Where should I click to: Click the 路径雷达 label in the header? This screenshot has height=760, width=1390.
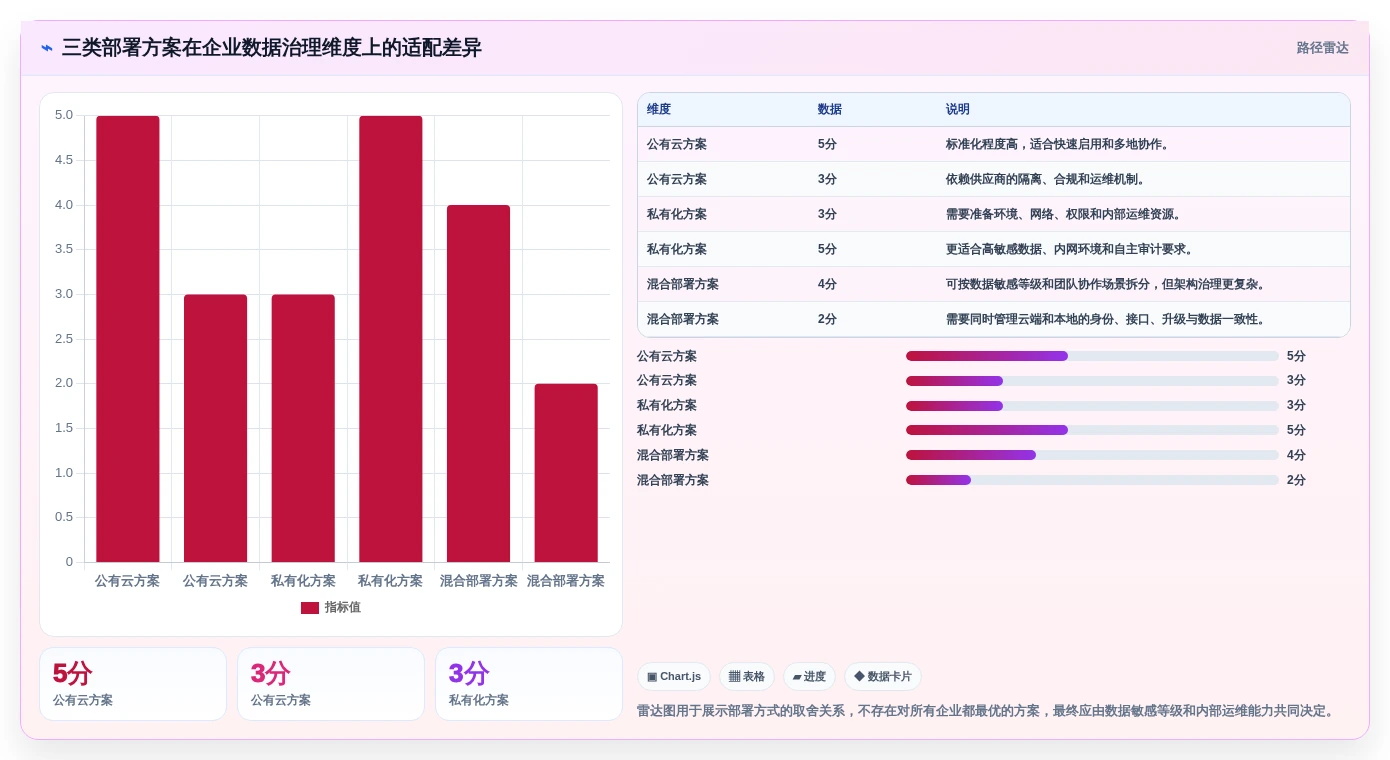coord(1322,48)
